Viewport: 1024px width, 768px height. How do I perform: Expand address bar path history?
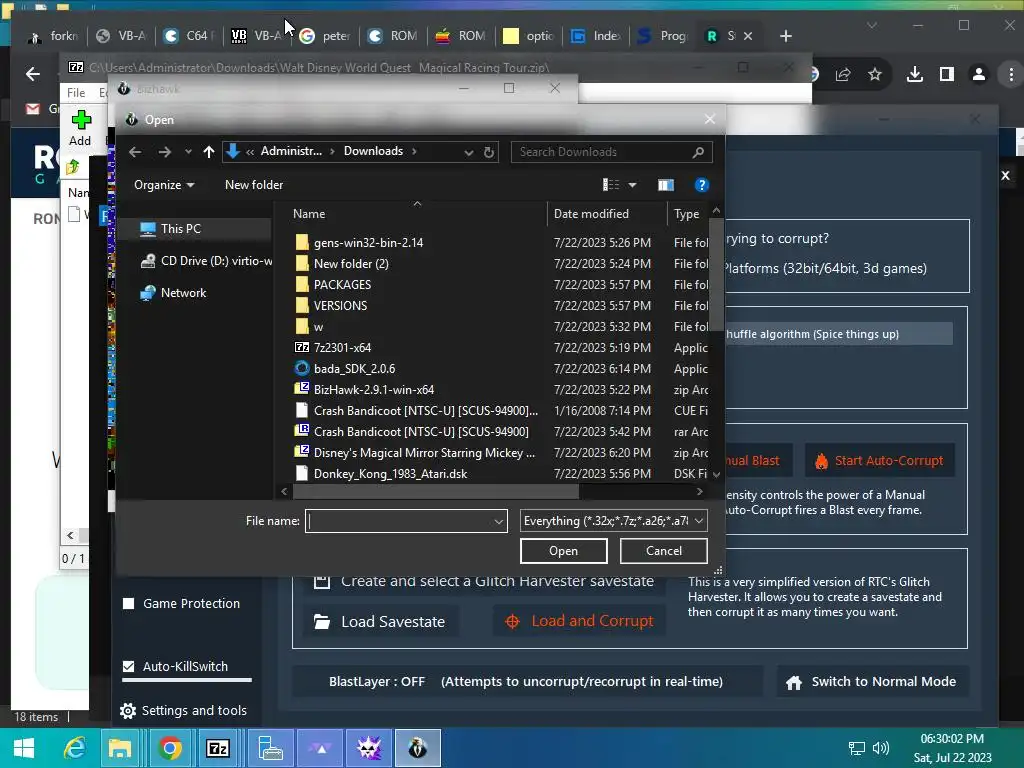468,152
